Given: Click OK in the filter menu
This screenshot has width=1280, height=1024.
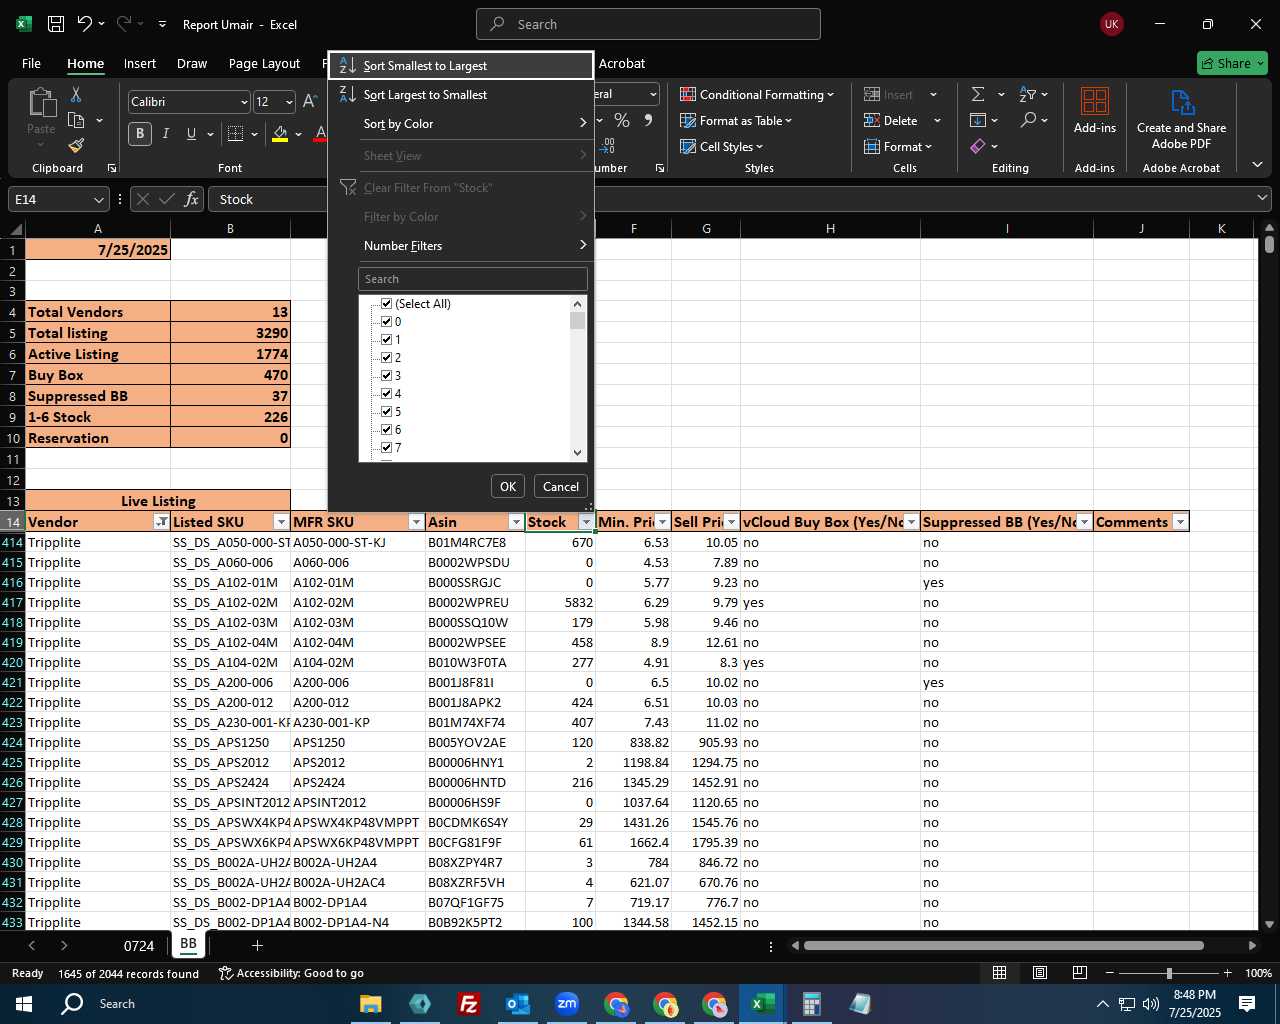Looking at the screenshot, I should [x=508, y=486].
